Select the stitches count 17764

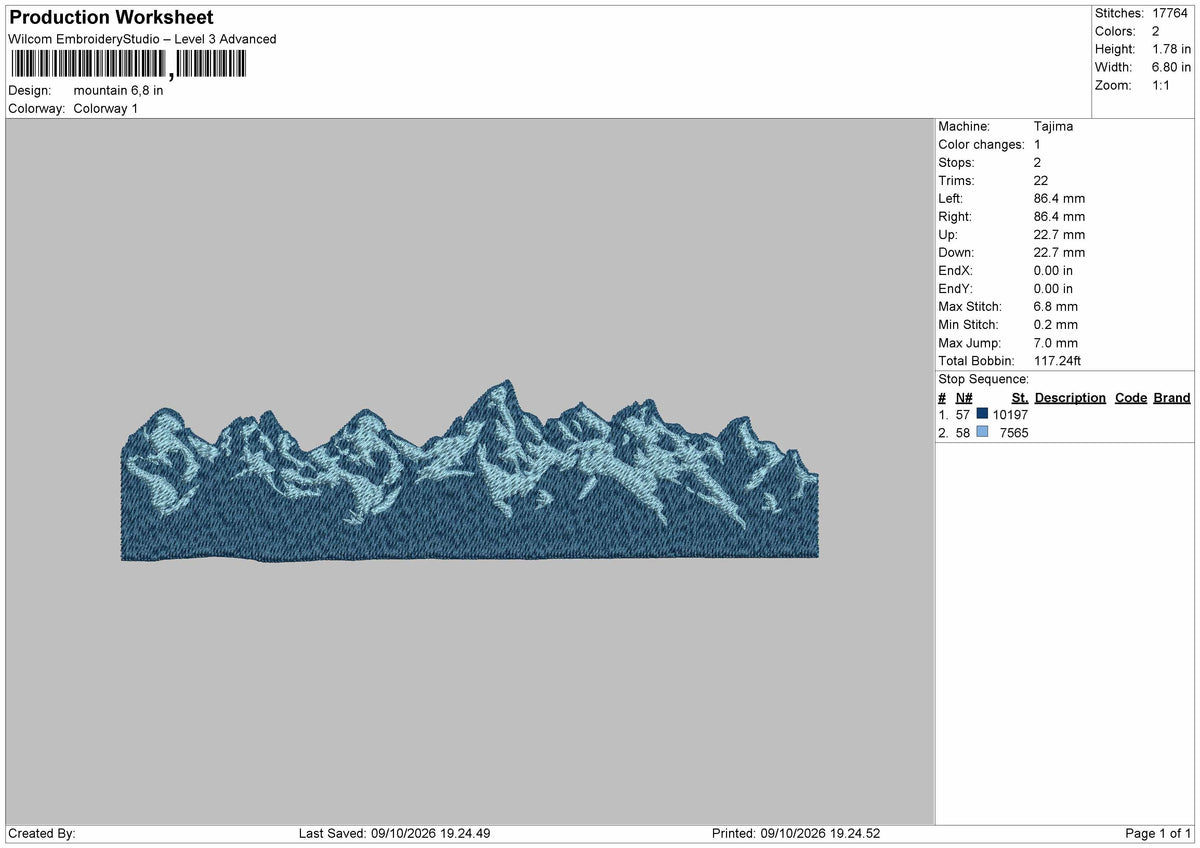[x=1171, y=13]
